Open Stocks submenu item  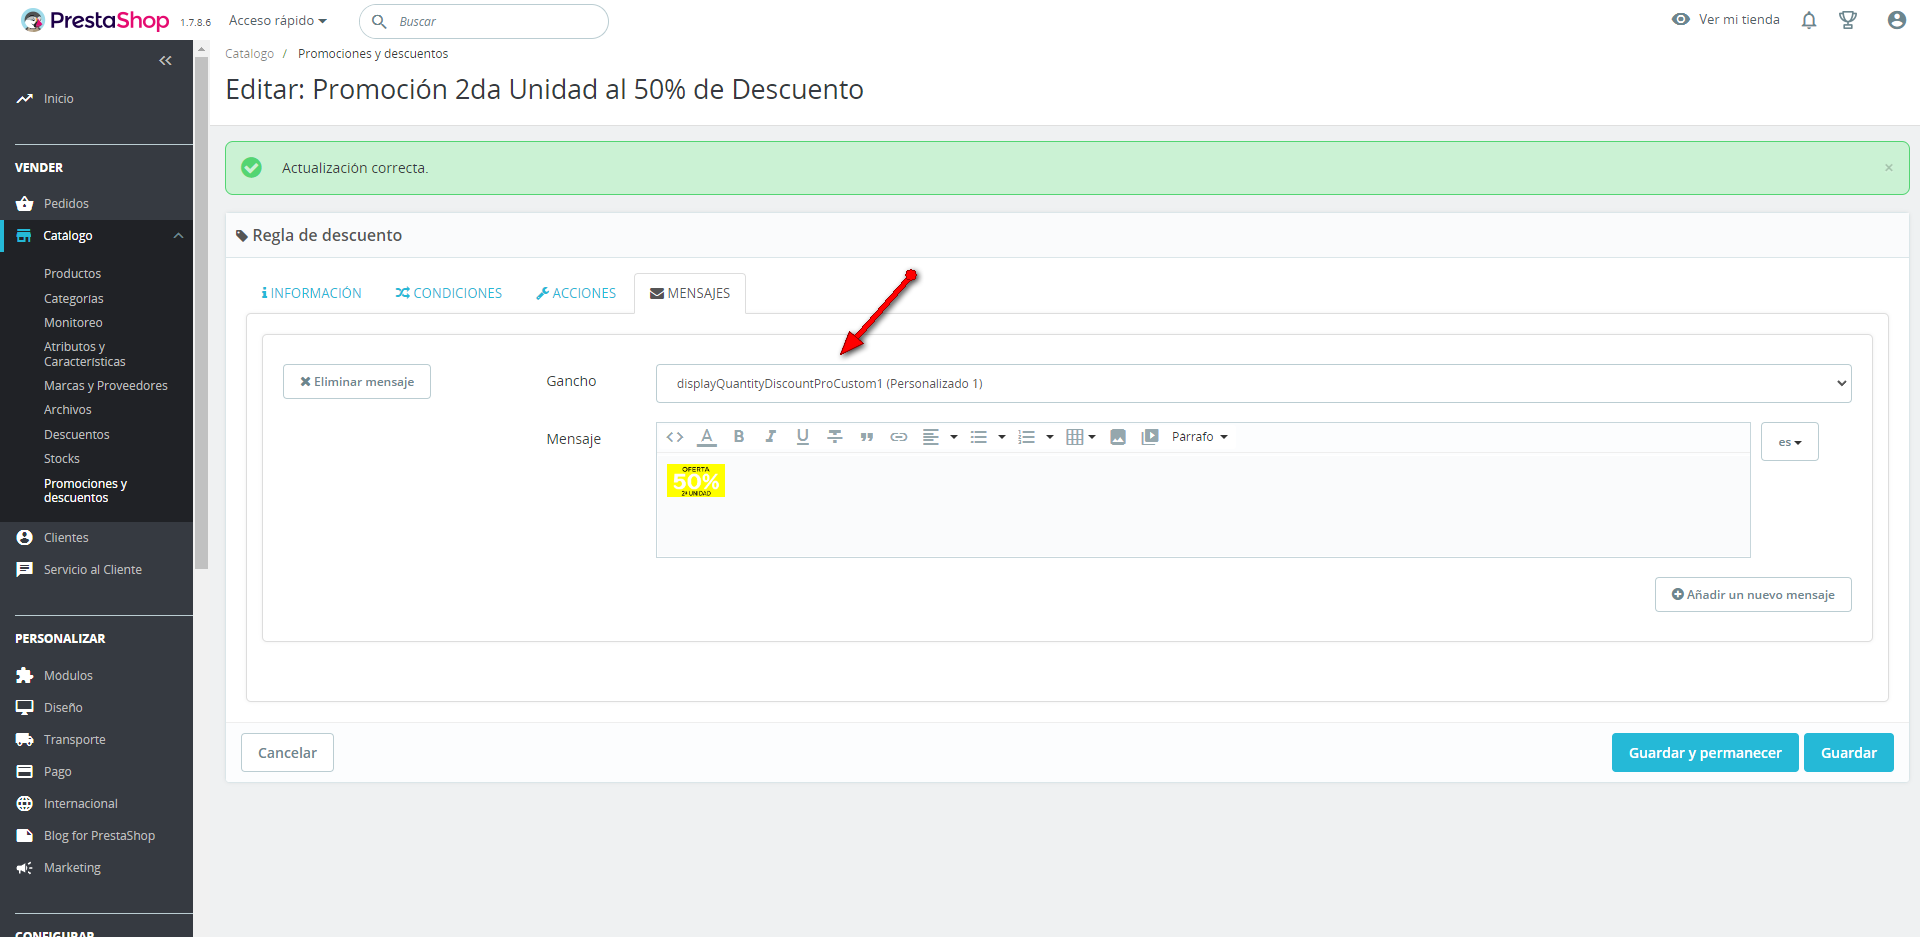62,459
